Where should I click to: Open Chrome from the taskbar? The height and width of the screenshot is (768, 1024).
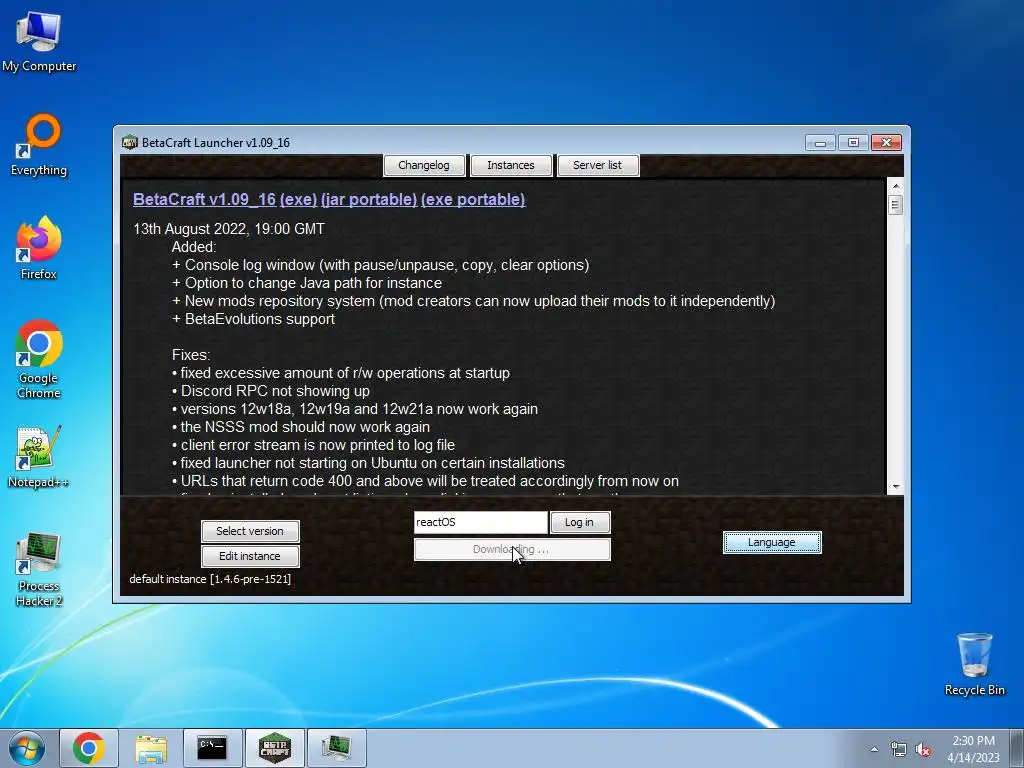pos(89,748)
